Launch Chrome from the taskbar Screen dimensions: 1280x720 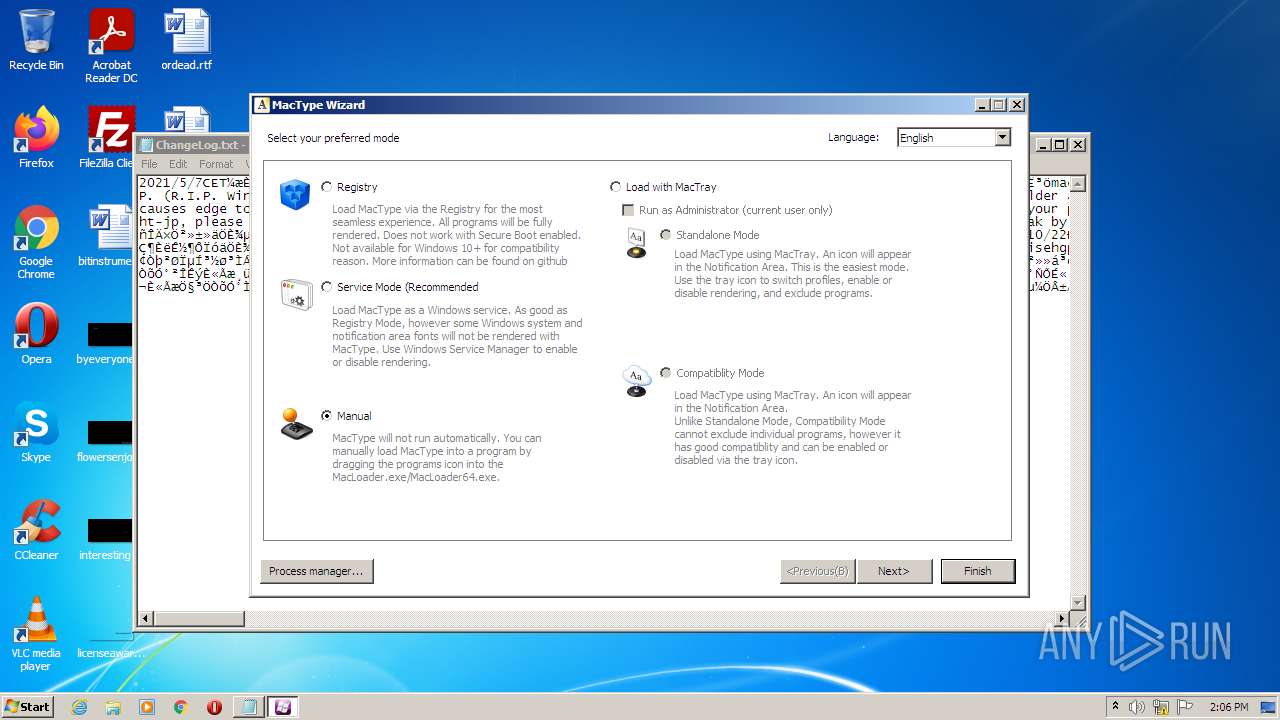180,707
